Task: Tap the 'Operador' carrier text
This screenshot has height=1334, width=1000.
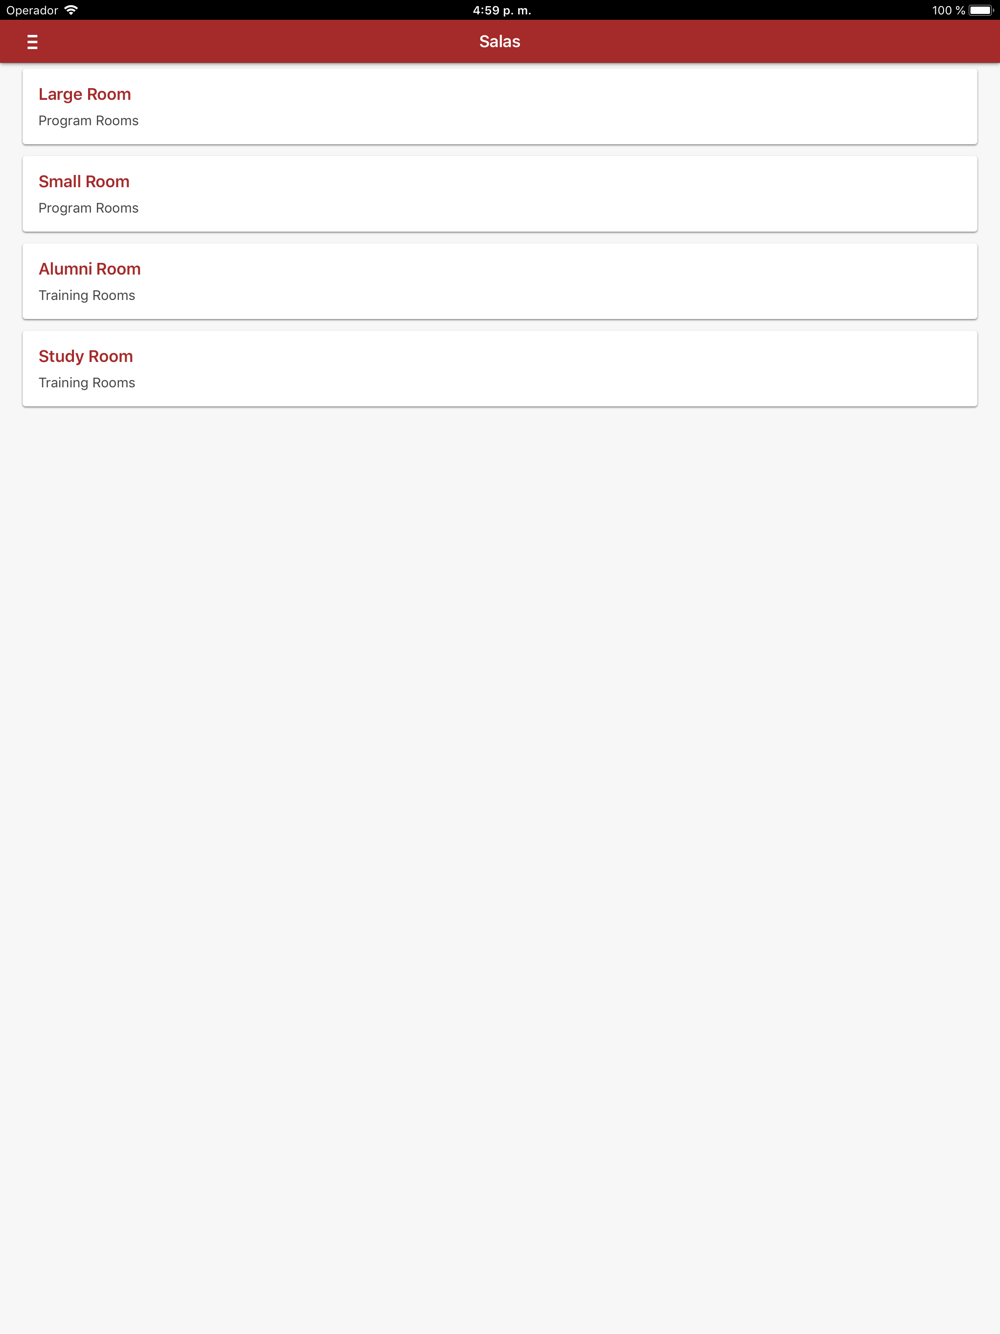Action: 32,10
